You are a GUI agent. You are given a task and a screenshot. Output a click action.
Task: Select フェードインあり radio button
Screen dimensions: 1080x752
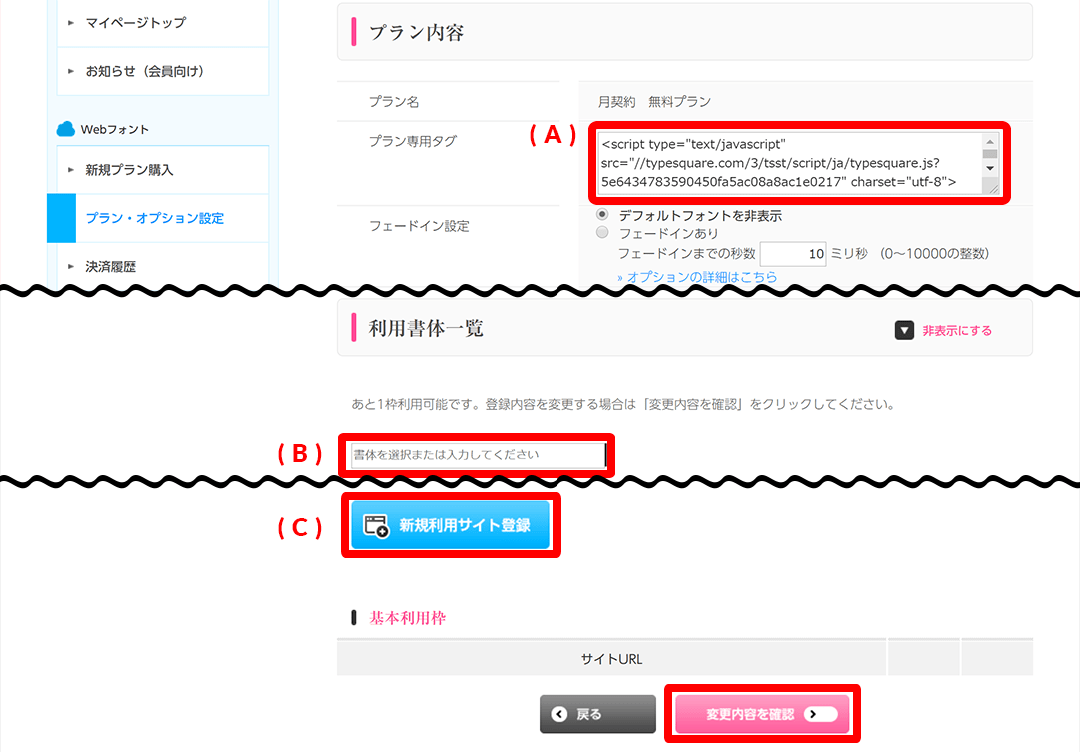pos(602,233)
